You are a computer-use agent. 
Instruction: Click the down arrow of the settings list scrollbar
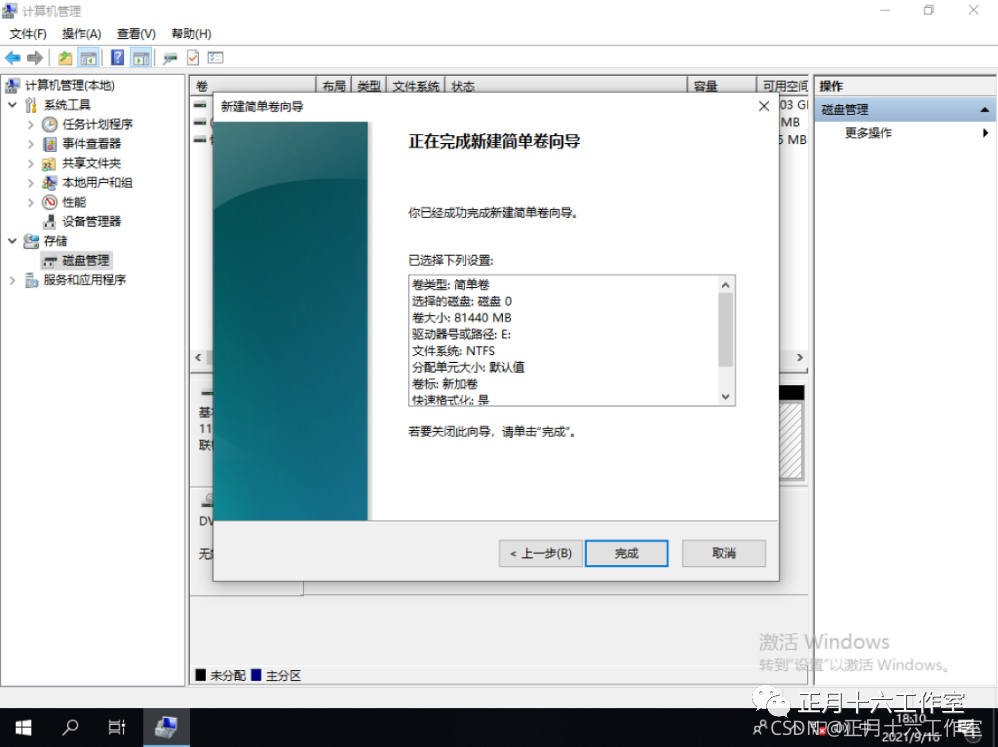725,395
